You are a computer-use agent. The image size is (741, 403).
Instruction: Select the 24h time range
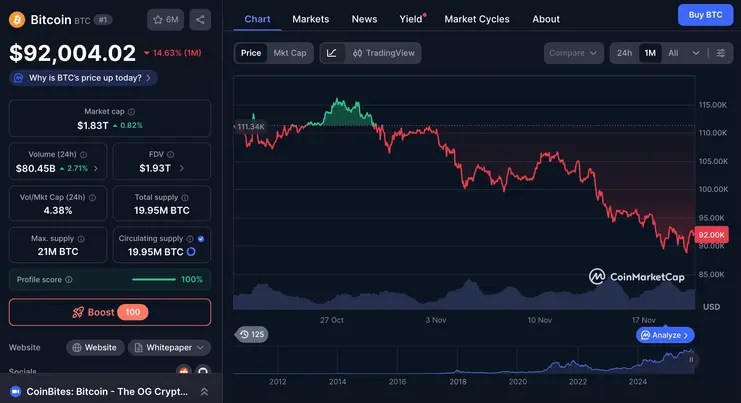click(x=624, y=53)
